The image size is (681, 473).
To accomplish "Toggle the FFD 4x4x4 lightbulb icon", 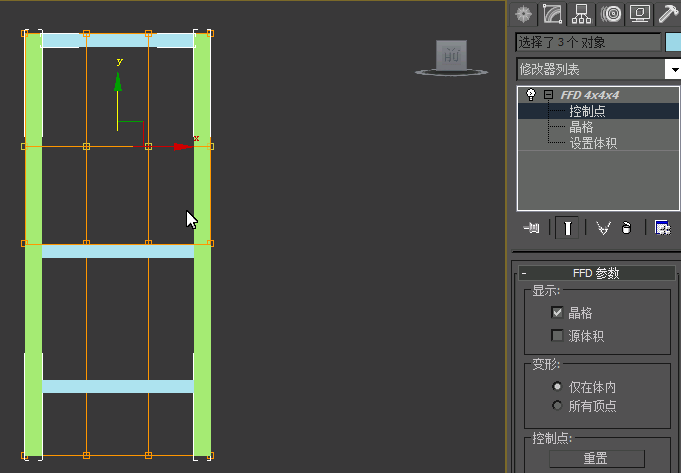I will pyautogui.click(x=530, y=94).
